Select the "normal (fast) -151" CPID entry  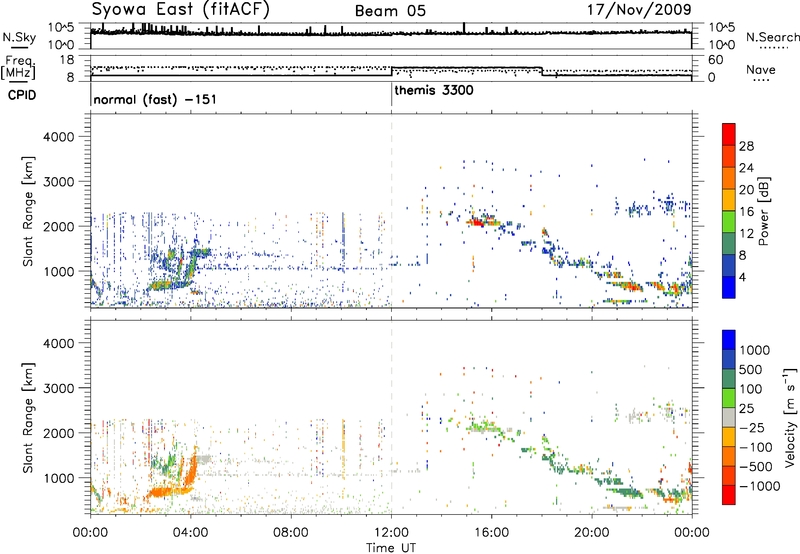[x=155, y=99]
